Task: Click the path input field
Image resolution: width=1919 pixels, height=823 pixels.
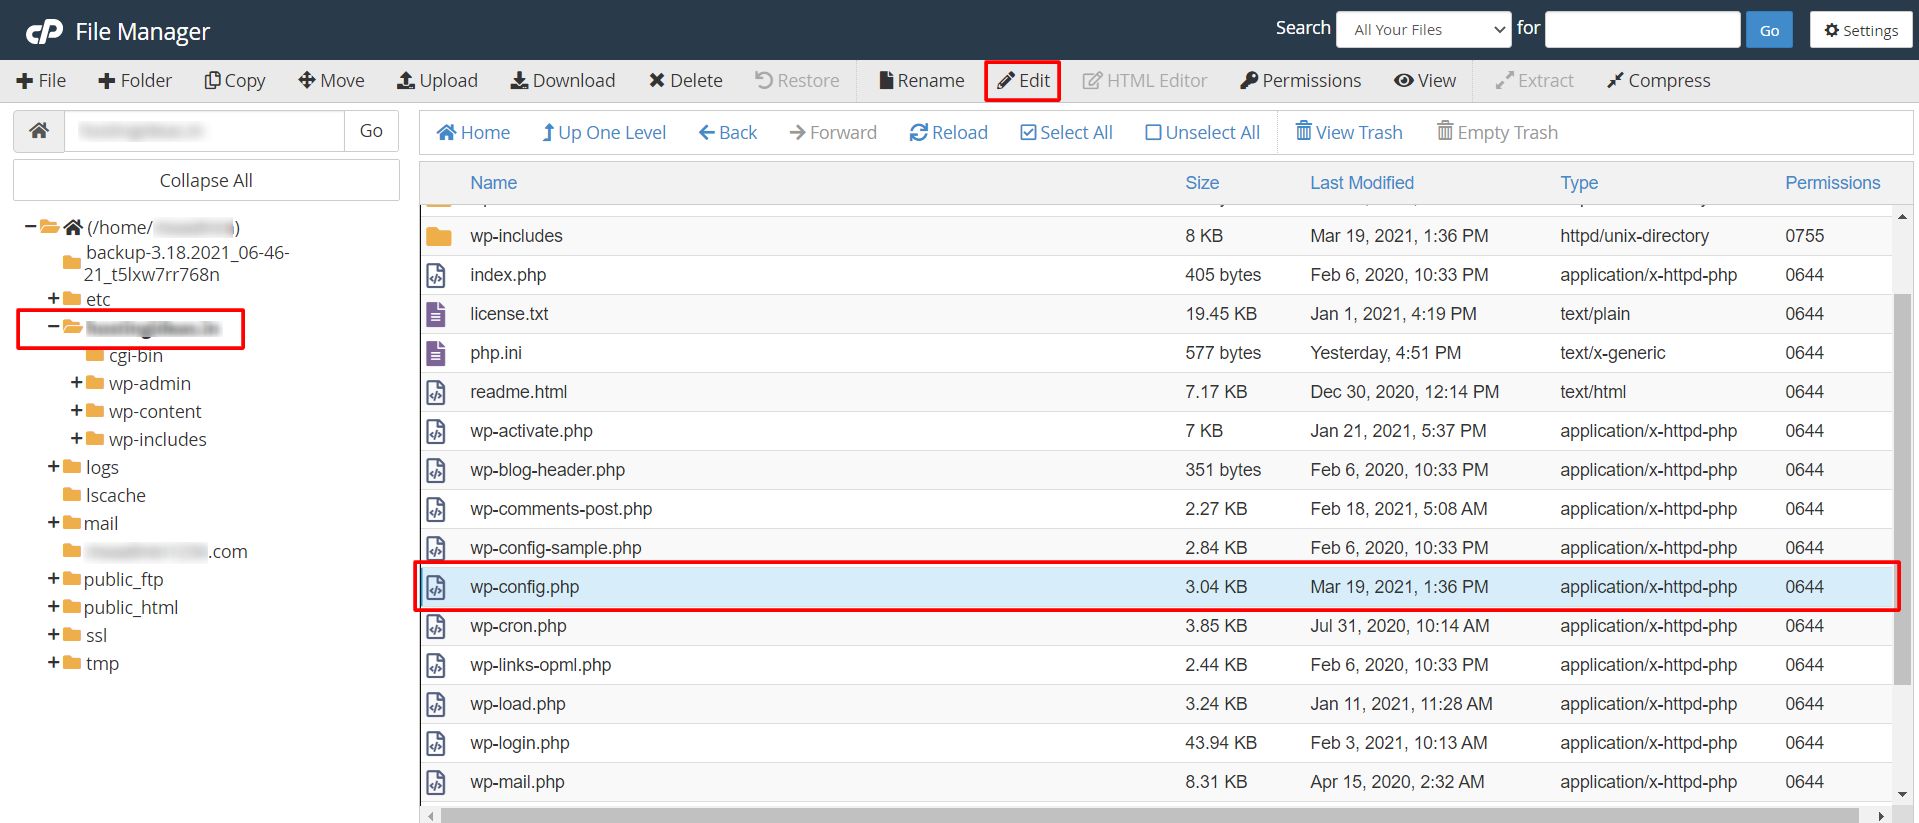Action: tap(205, 131)
